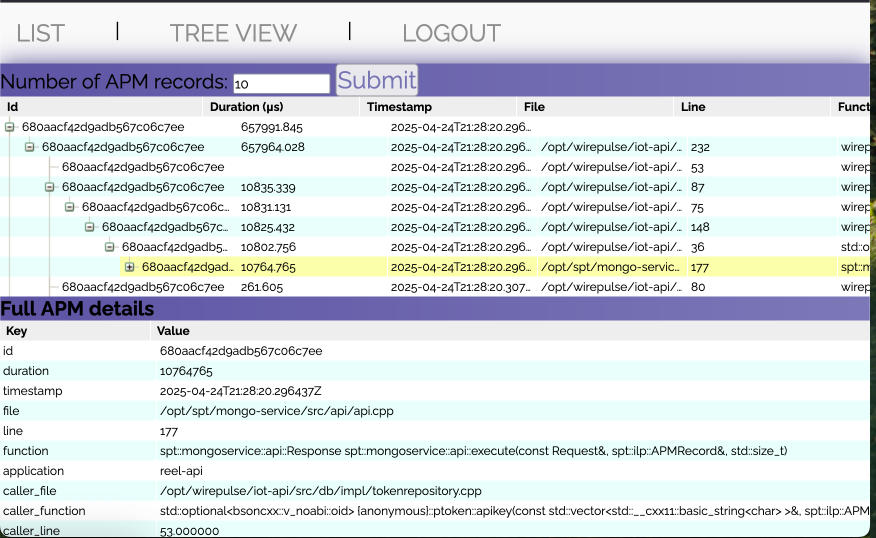The height and width of the screenshot is (538, 876).
Task: Select the details id value 680aacf42d9adb567c06c7ee
Action: click(241, 351)
